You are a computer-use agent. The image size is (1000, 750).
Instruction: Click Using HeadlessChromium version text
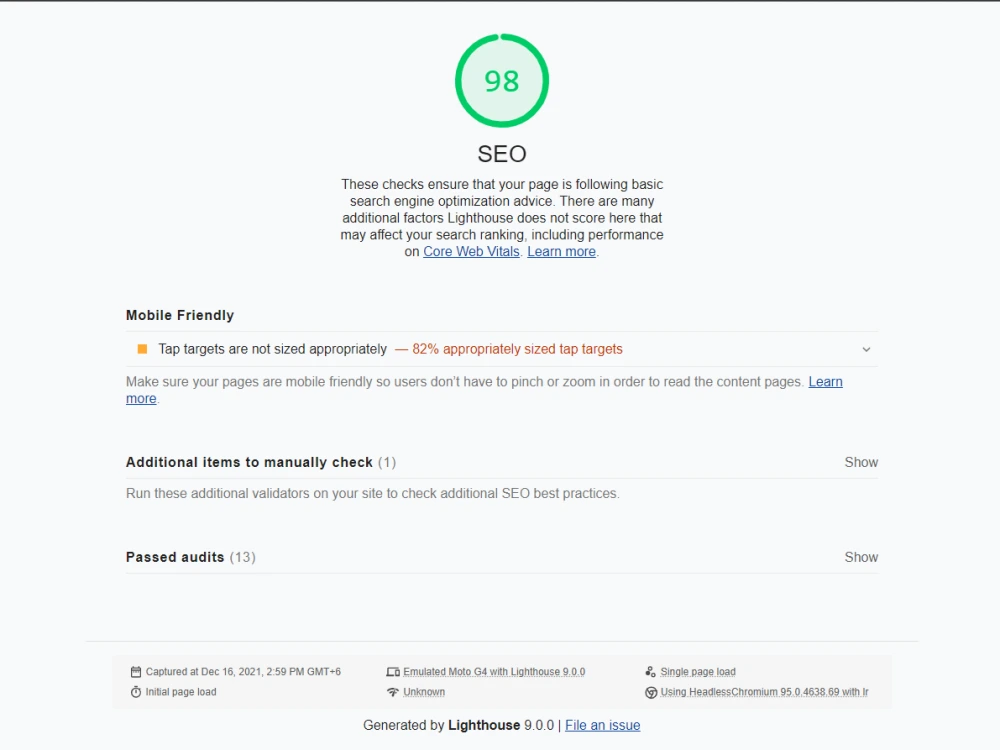[764, 692]
